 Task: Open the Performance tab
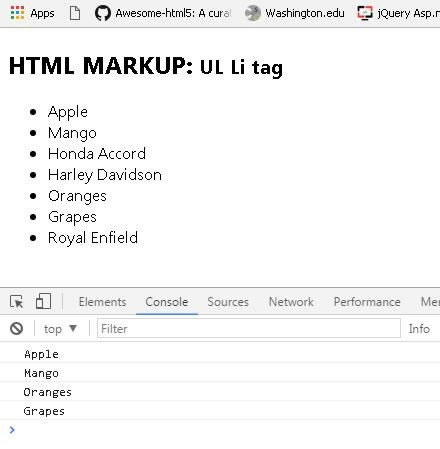tap(367, 302)
